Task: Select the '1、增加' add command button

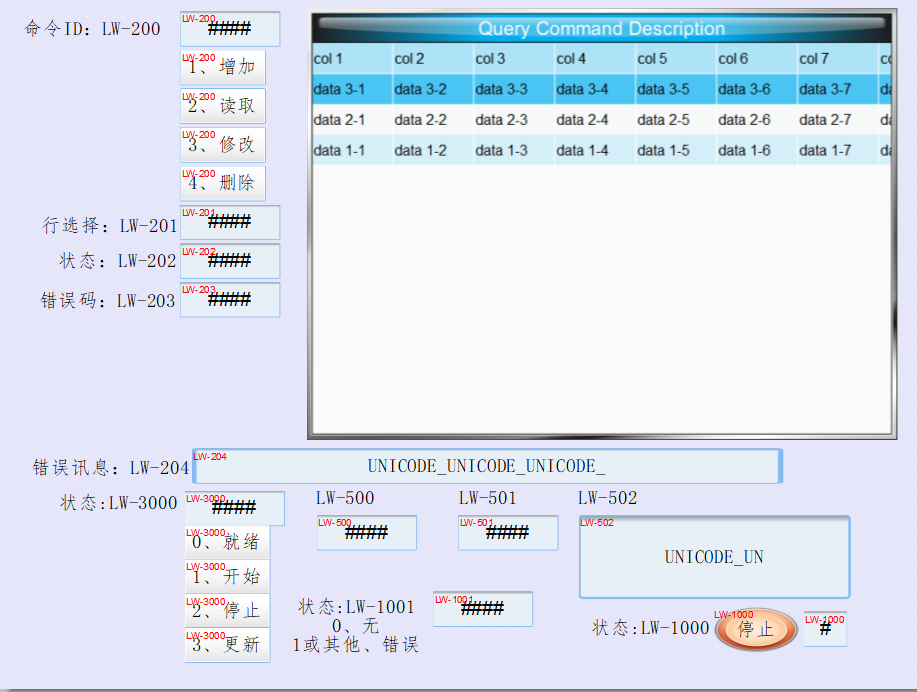Action: point(223,67)
